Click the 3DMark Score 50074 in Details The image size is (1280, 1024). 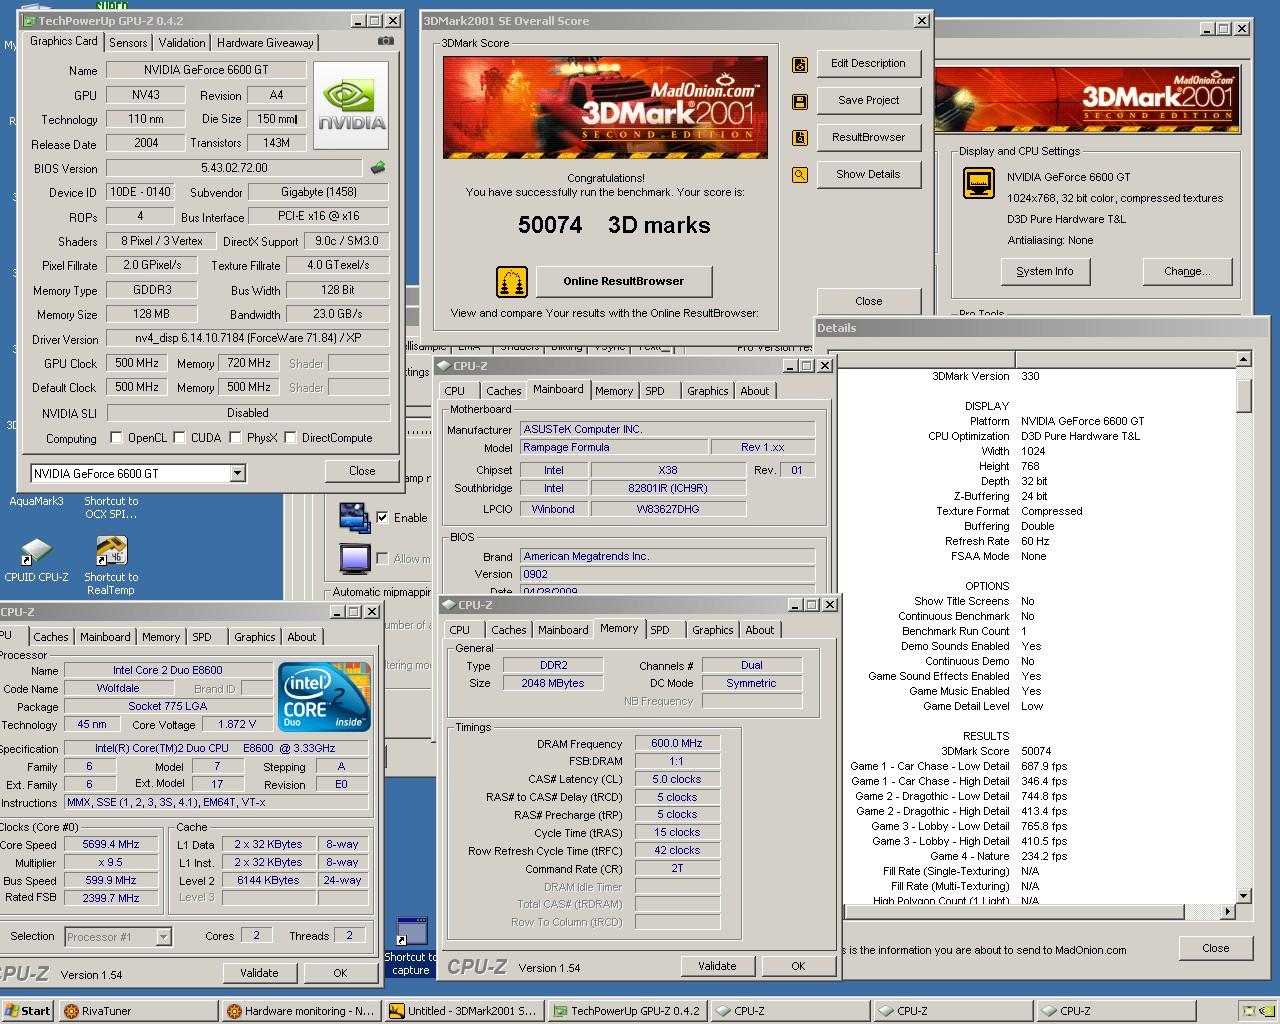point(1036,751)
